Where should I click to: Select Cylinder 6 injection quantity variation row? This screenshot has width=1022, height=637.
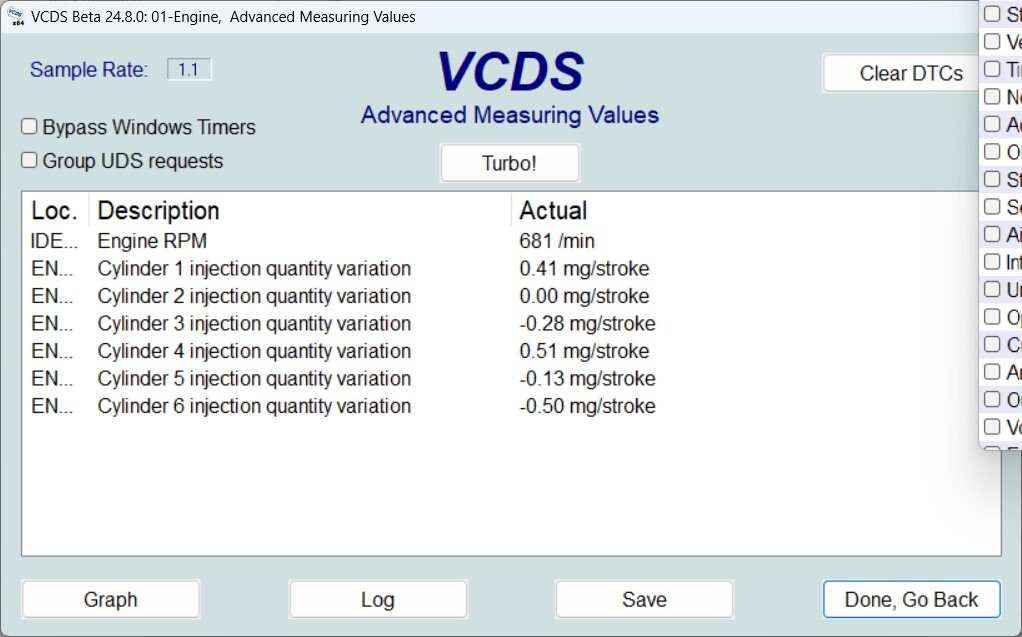coord(254,406)
